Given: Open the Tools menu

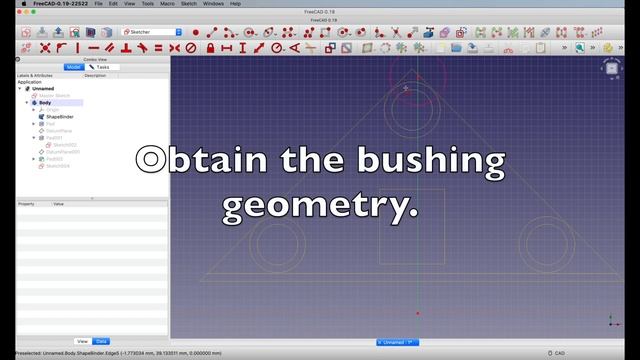Looking at the screenshot, I should coord(148,4).
